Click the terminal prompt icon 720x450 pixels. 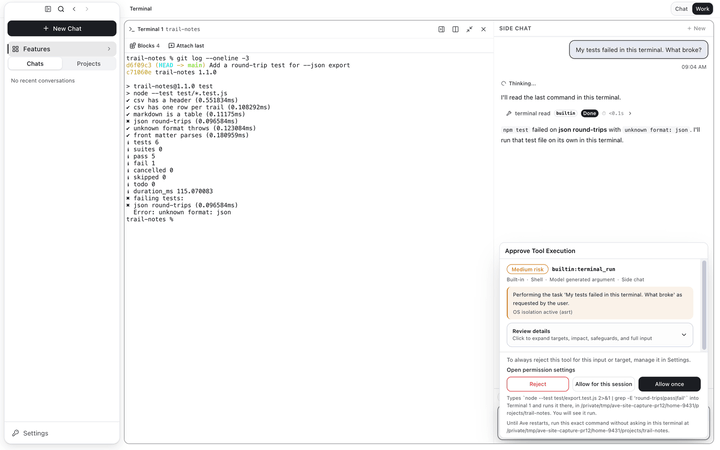[x=131, y=29]
